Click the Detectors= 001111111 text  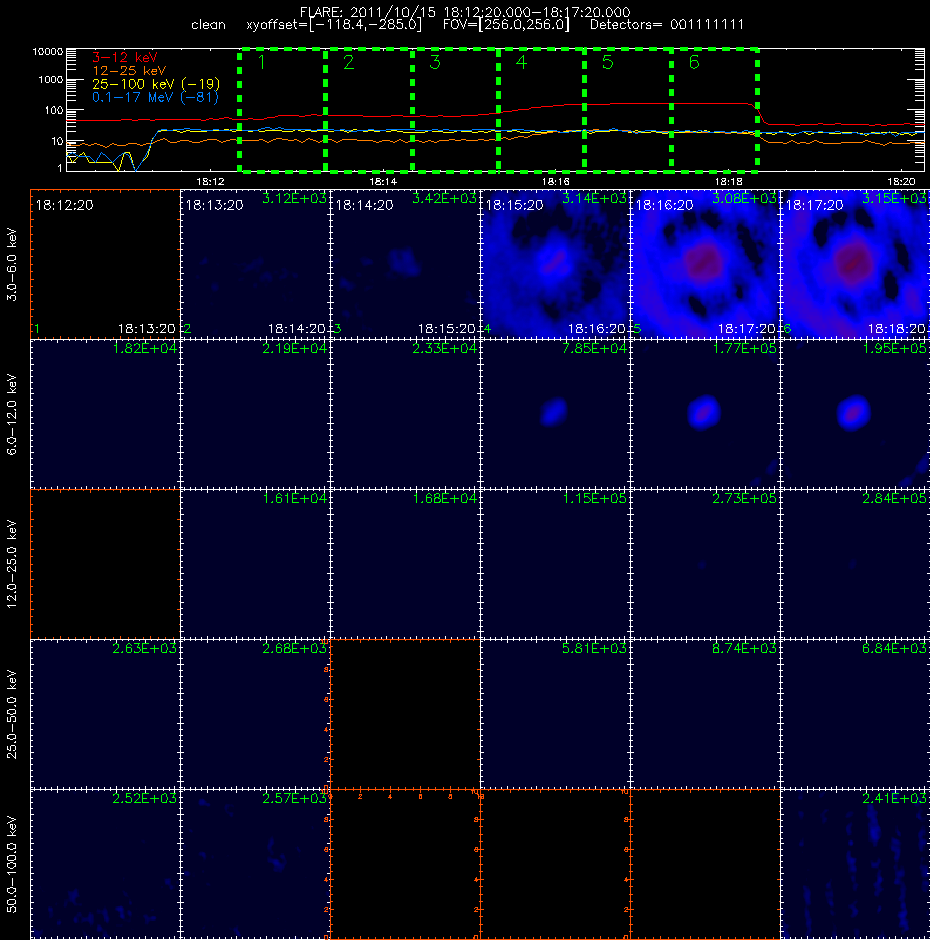[667, 25]
